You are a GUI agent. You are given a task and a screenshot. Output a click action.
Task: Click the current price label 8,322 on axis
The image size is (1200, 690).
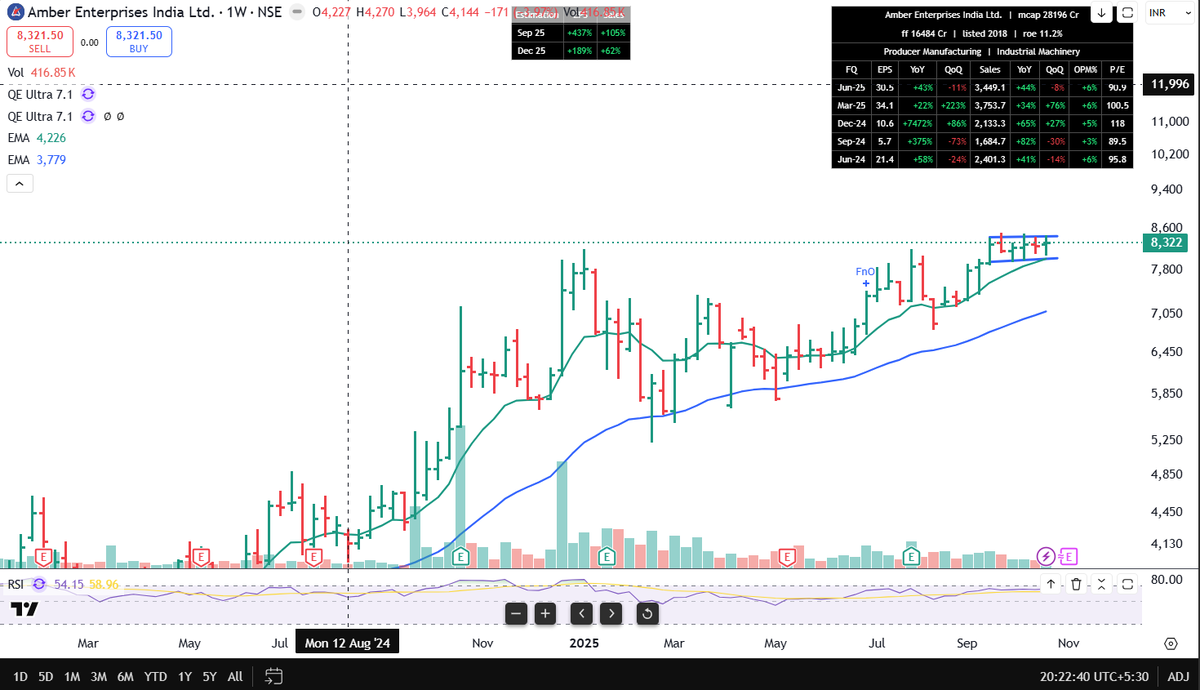(1167, 242)
